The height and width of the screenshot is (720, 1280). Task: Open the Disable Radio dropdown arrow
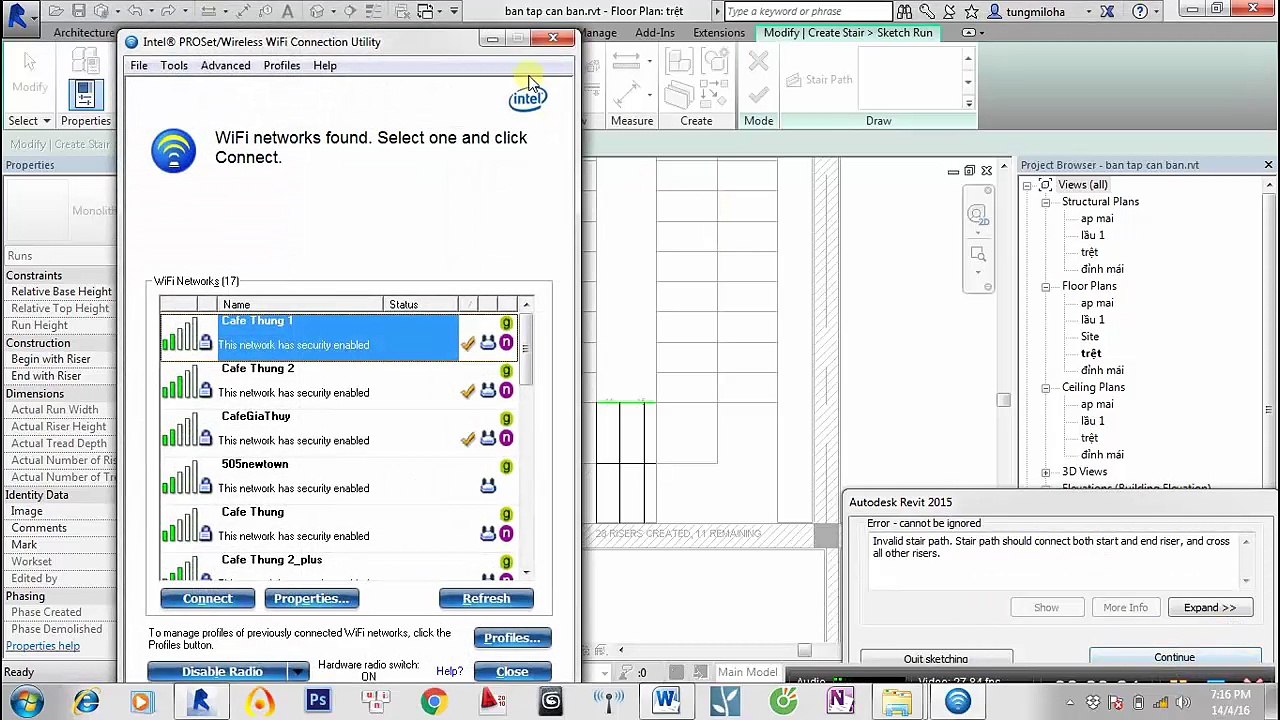click(x=298, y=672)
